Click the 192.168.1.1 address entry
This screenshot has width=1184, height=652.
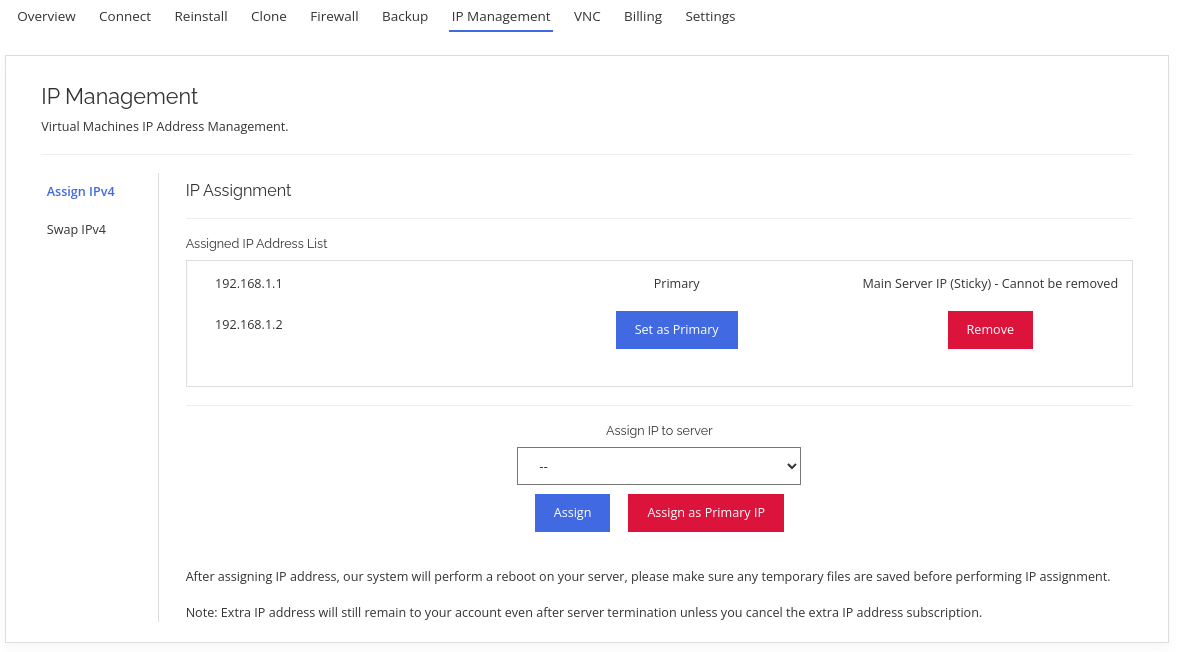[x=248, y=284]
